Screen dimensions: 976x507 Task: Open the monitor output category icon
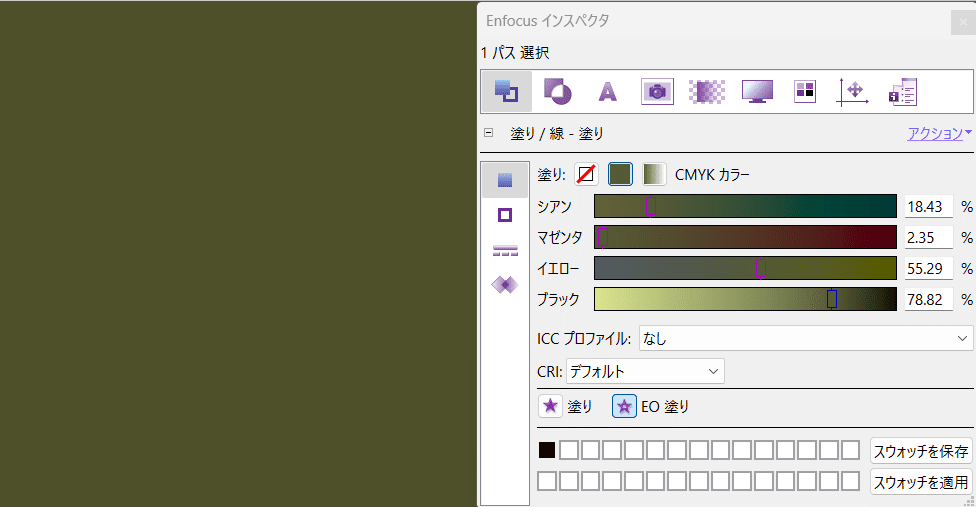[757, 91]
